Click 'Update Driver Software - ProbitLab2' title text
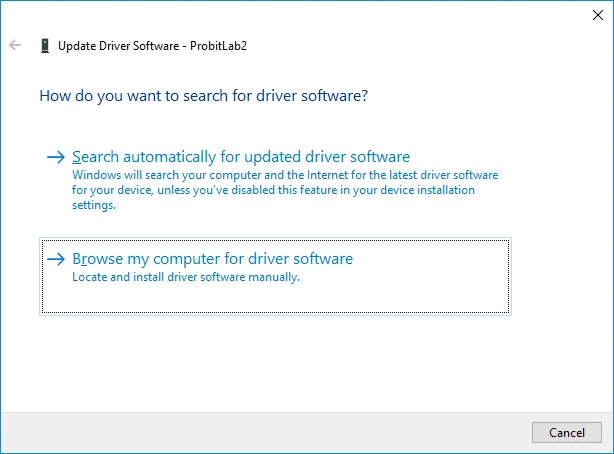614x454 pixels. point(152,46)
